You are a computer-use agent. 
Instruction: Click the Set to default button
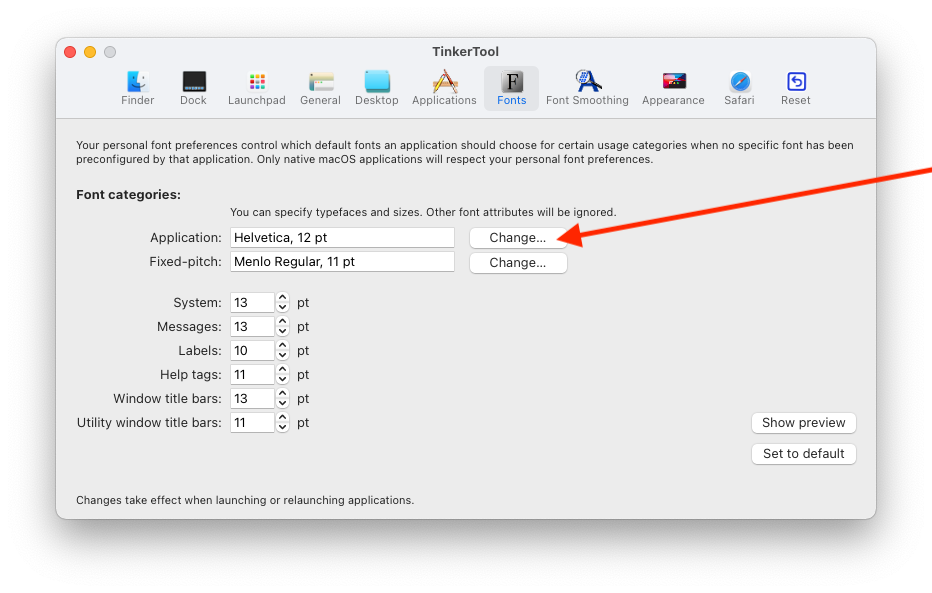804,453
